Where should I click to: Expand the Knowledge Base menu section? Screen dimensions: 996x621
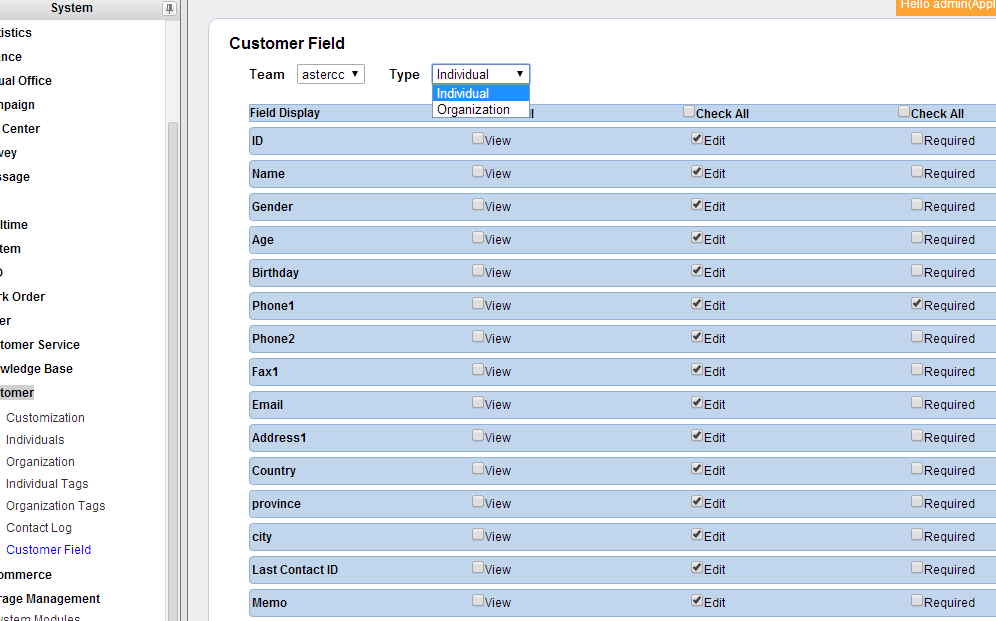click(x=36, y=369)
